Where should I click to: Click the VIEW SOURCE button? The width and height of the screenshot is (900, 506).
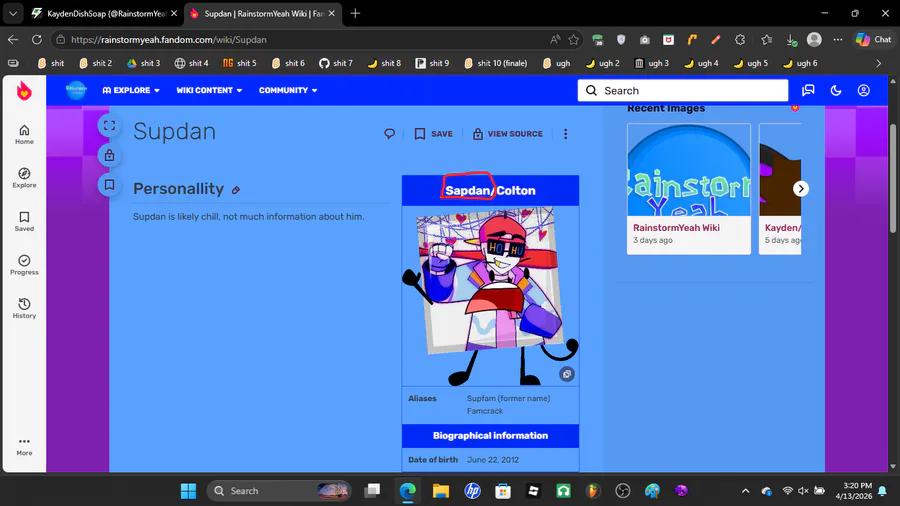click(x=507, y=134)
